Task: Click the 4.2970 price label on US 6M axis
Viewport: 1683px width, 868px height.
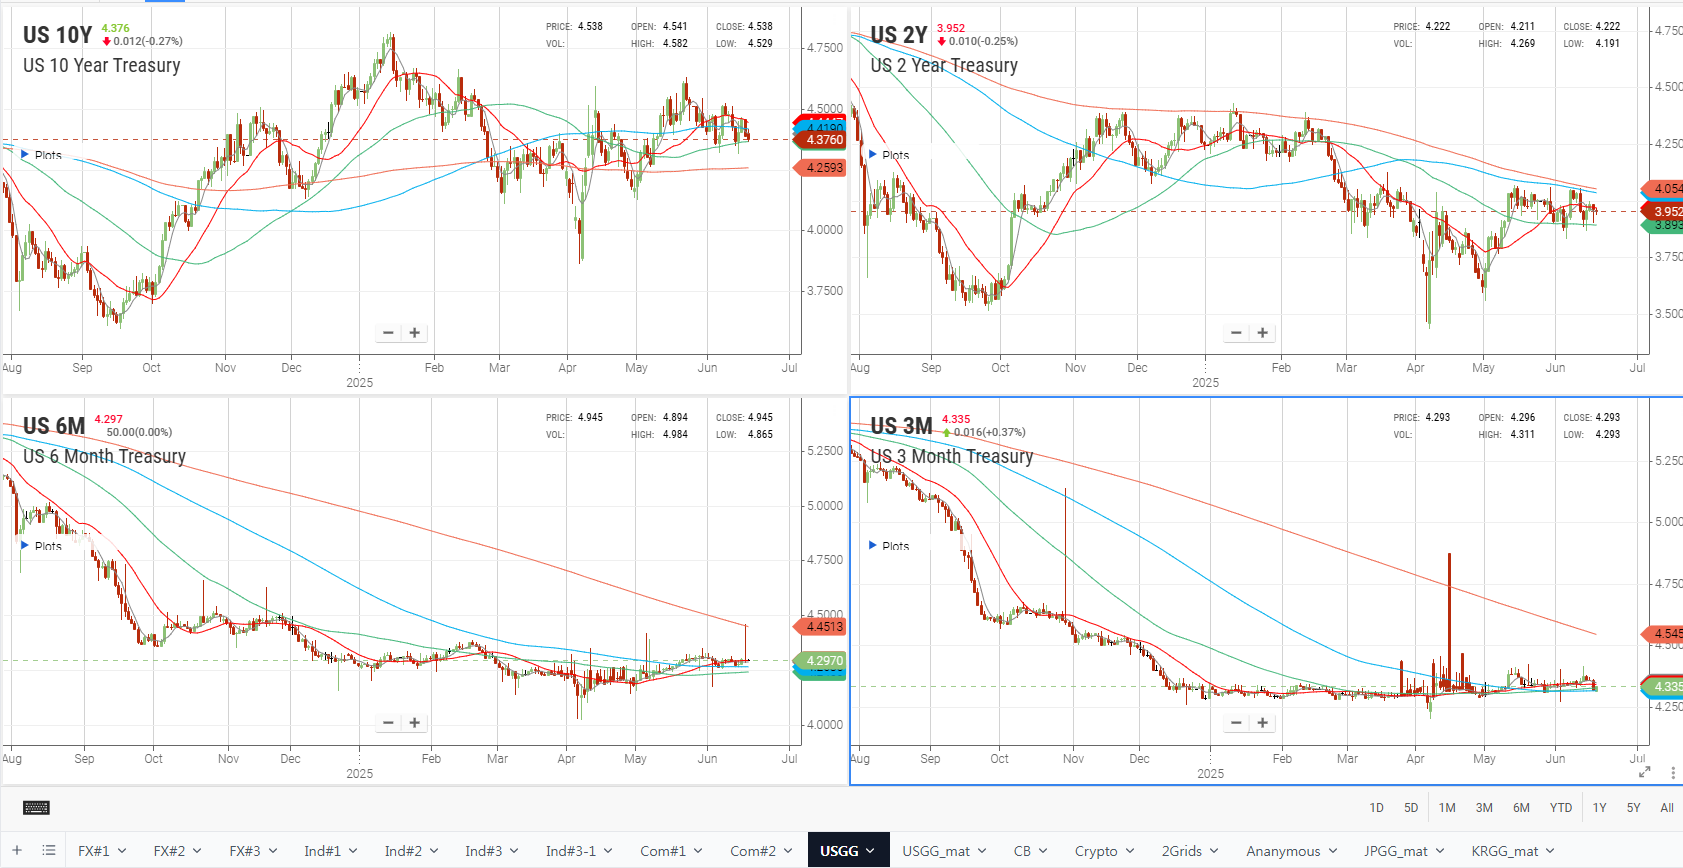Action: pos(820,661)
